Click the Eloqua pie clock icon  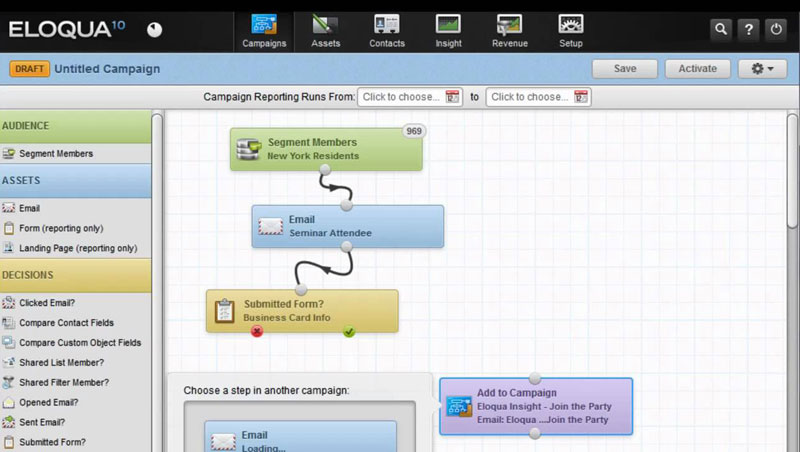tap(155, 30)
